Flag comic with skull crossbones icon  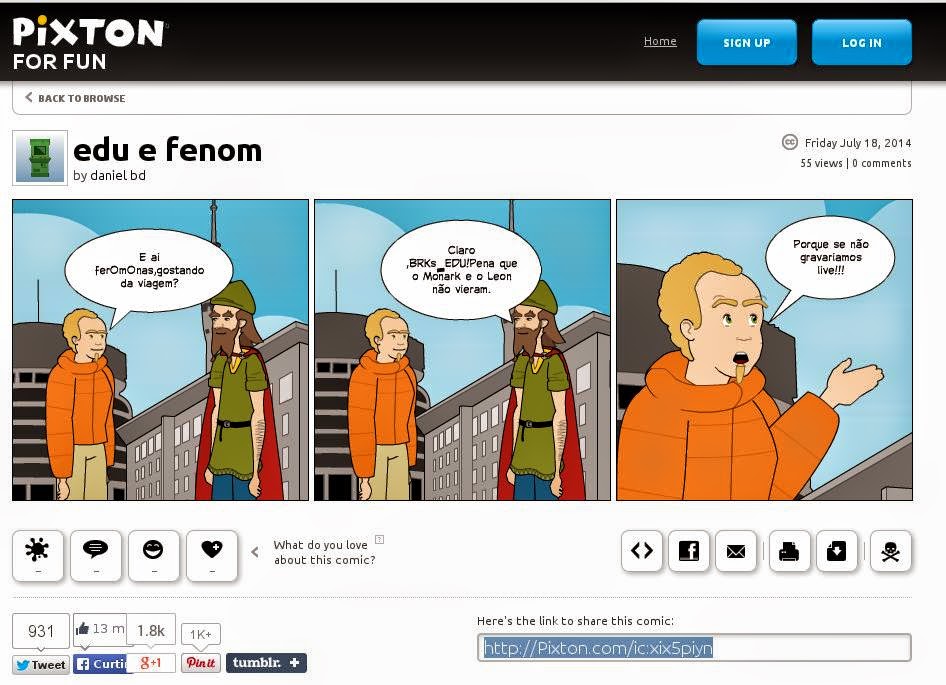tap(890, 551)
